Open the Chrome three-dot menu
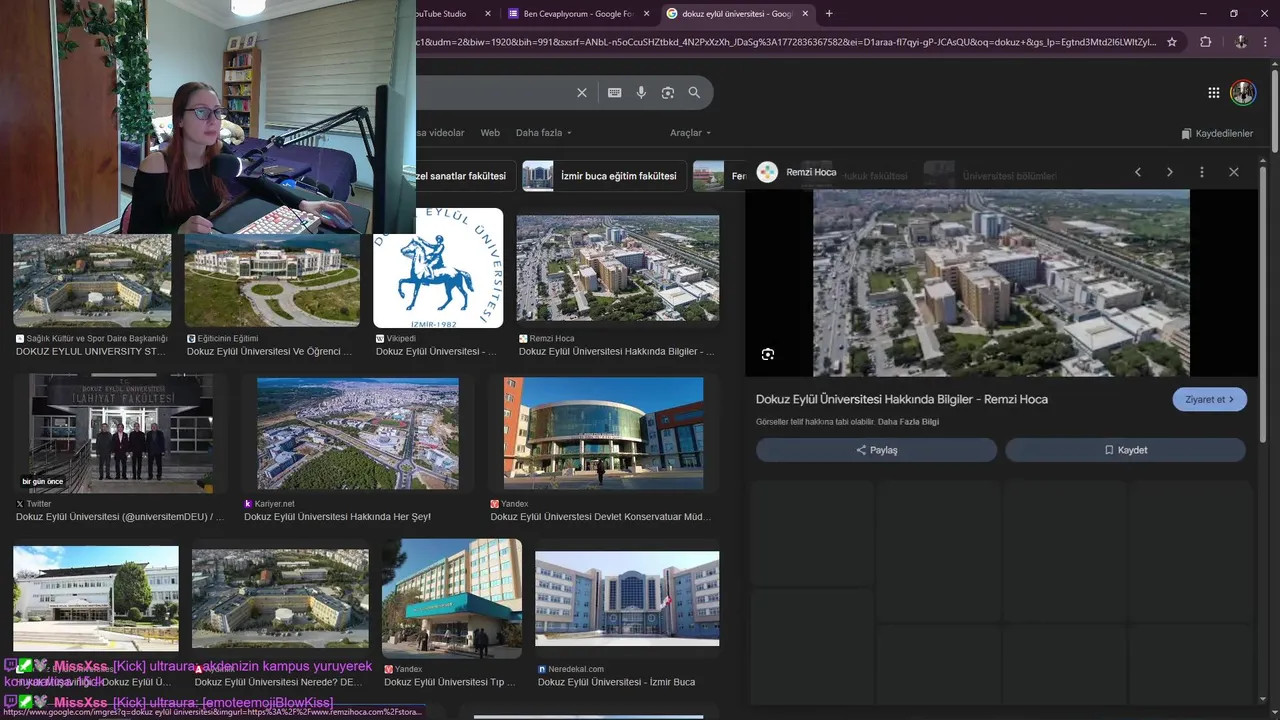The height and width of the screenshot is (720, 1280). click(x=1267, y=42)
